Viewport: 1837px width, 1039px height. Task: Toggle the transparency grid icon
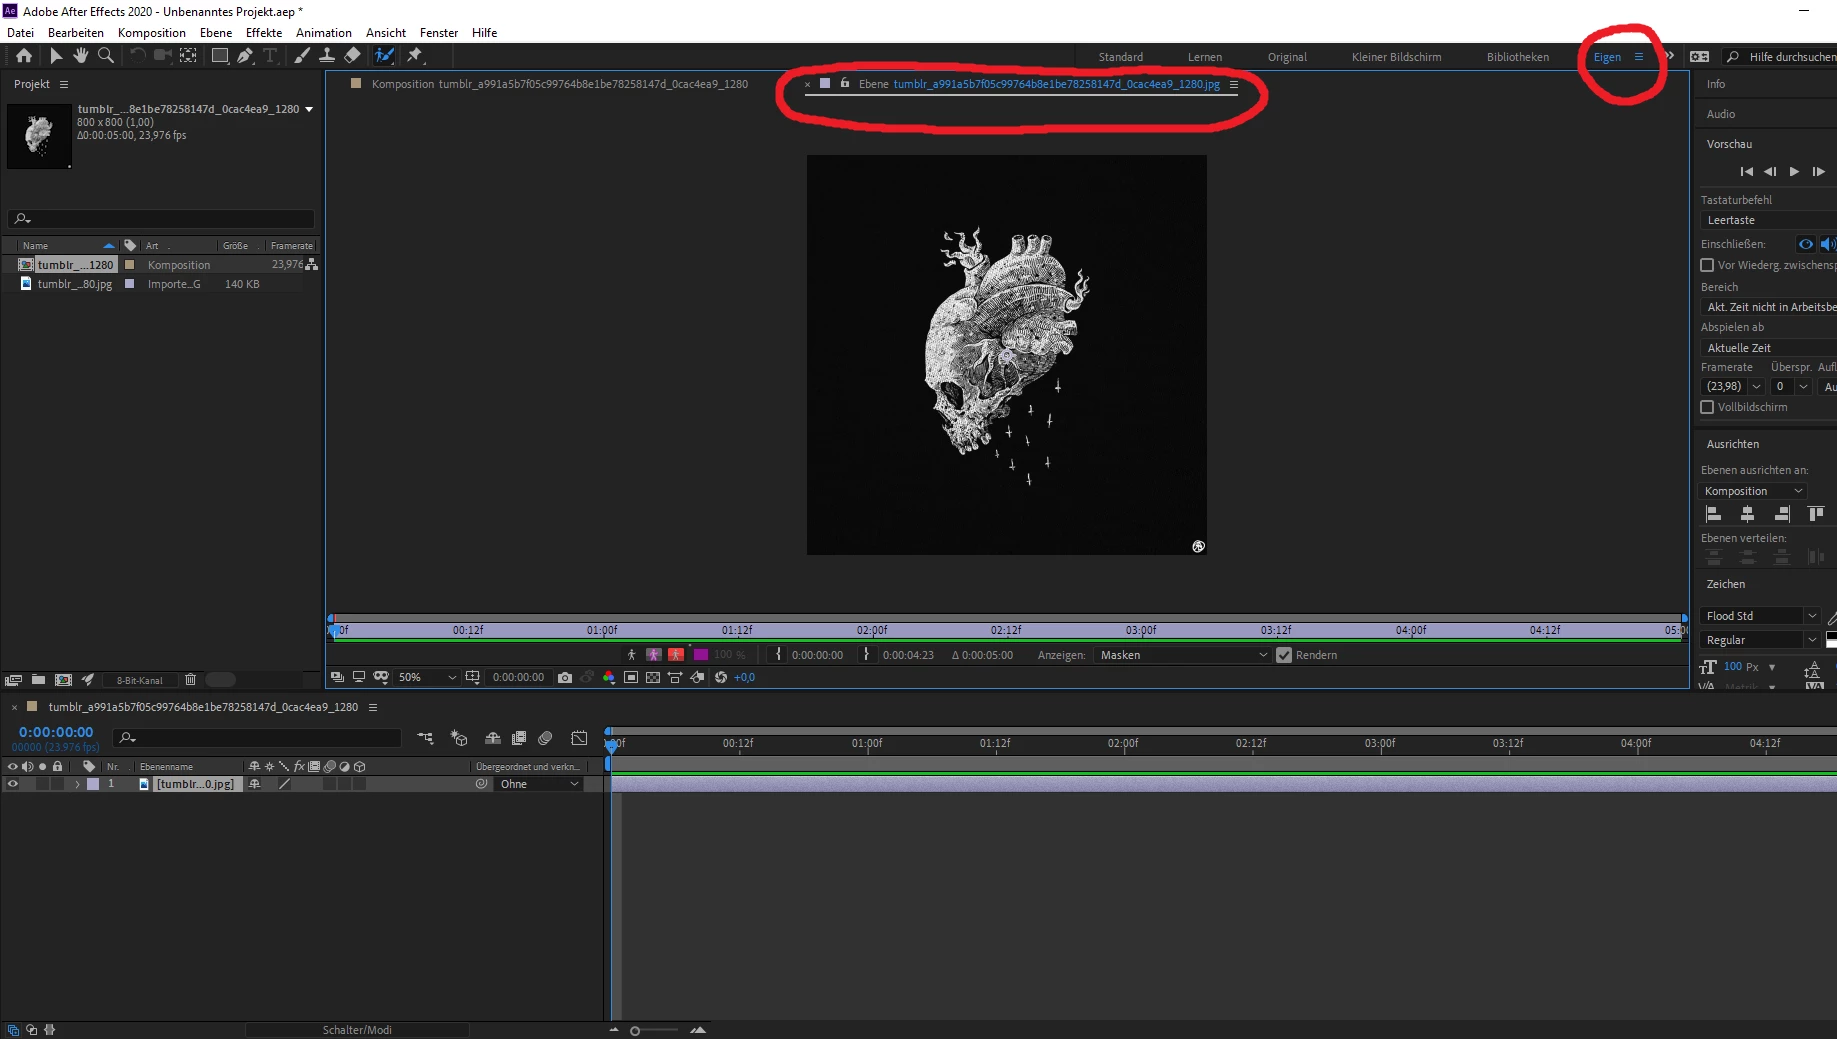click(653, 677)
